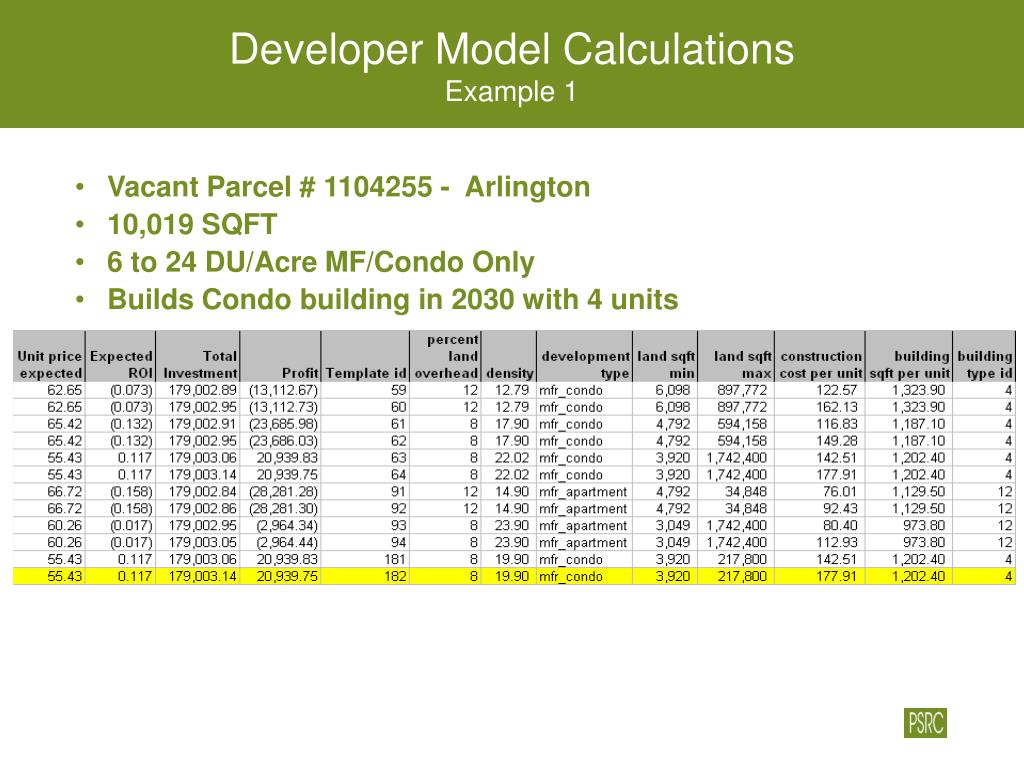Select construction cost cell '116.83'
The image size is (1024, 768).
point(820,424)
